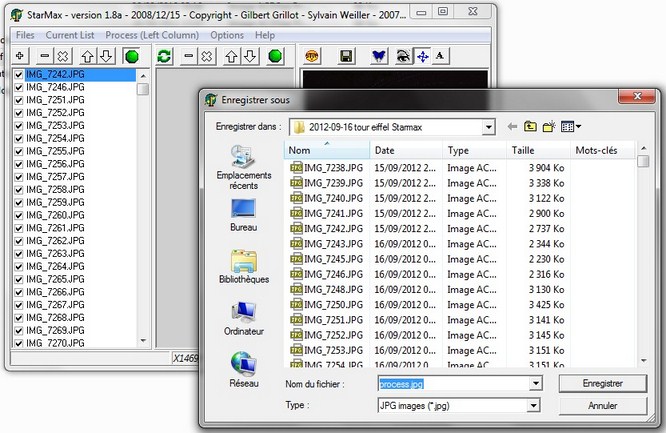The image size is (666, 433).
Task: Click scroll-up arrow of StarMax image list
Action: coord(143,76)
